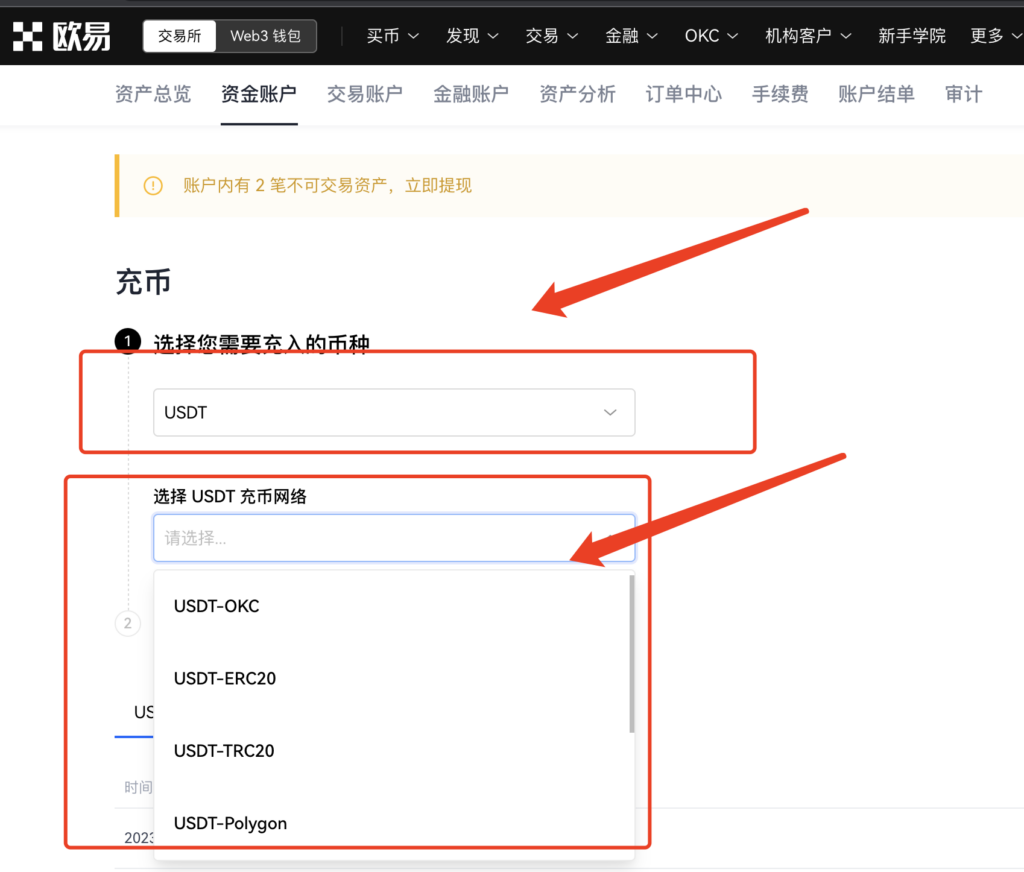The image size is (1024, 872).
Task: Choose USDT-ERC20 network option
Action: coord(394,679)
